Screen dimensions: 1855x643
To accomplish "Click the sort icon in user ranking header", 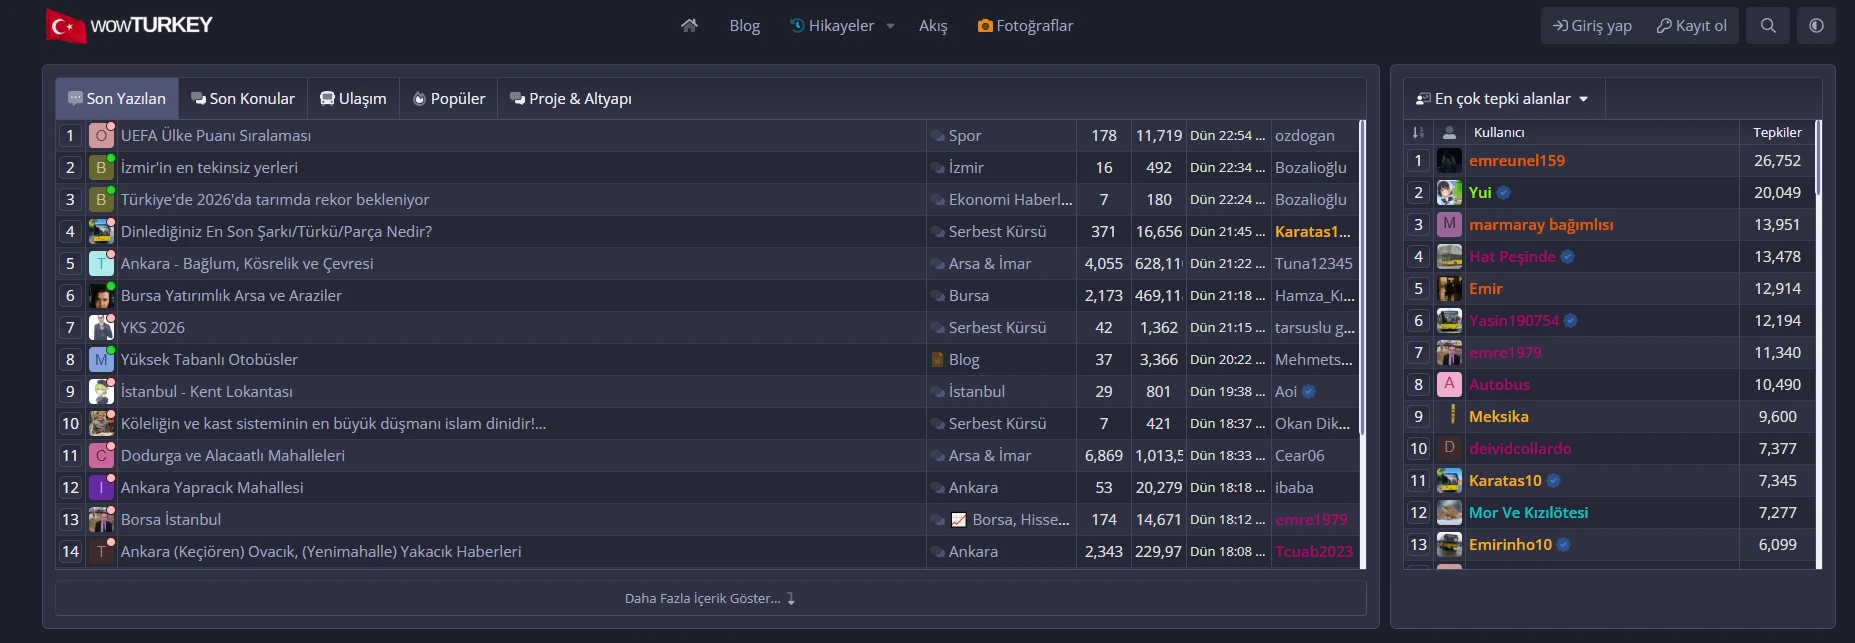I will coord(1418,132).
